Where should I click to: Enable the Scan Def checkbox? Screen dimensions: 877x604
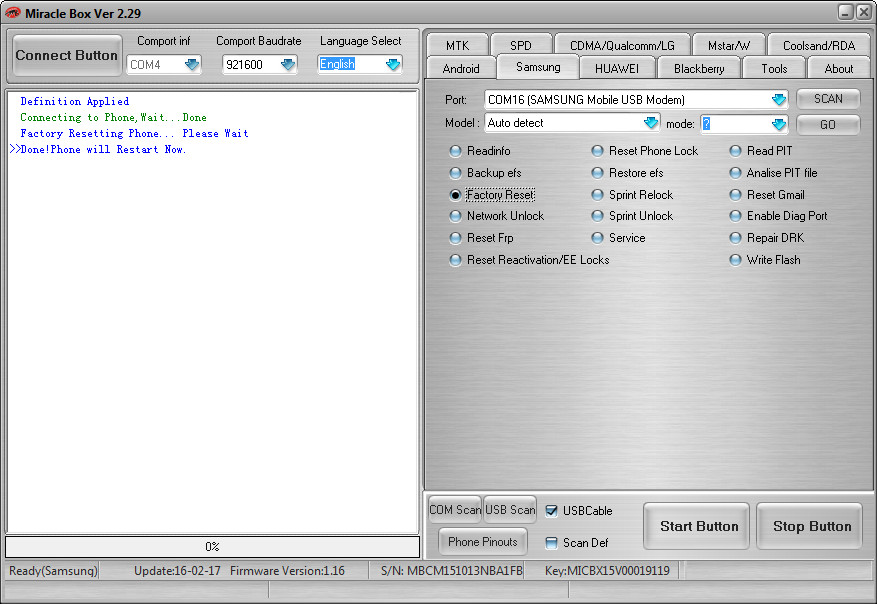[x=551, y=542]
